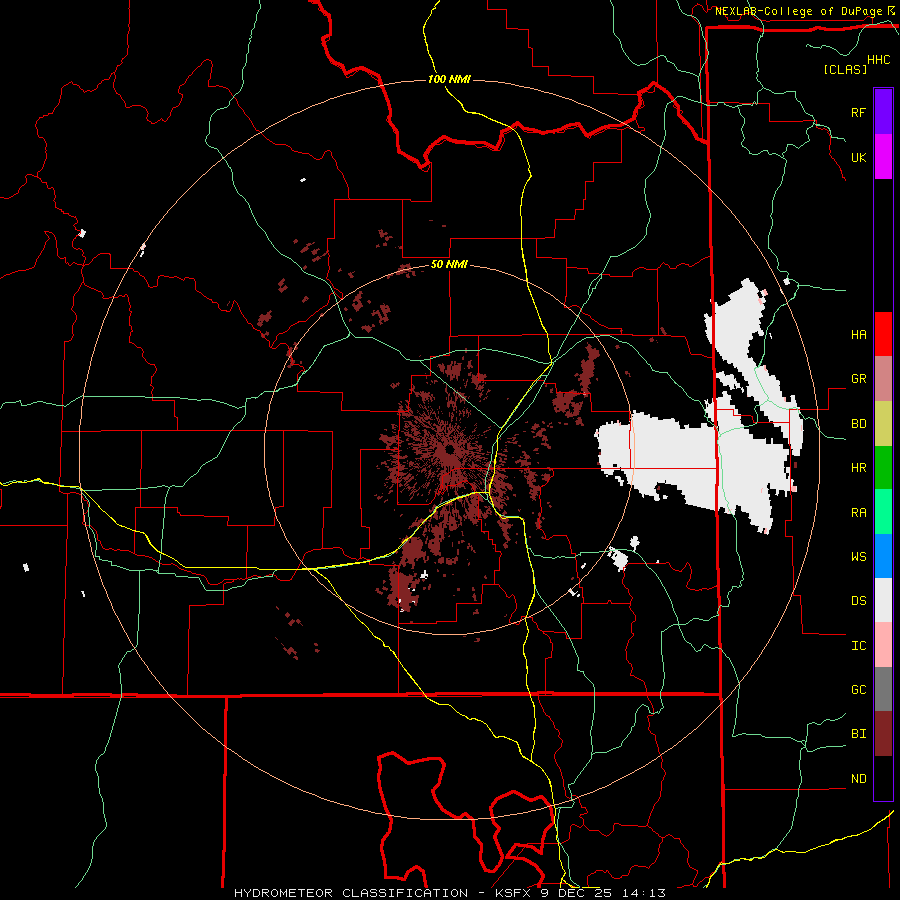Click the GR legend label

click(858, 379)
